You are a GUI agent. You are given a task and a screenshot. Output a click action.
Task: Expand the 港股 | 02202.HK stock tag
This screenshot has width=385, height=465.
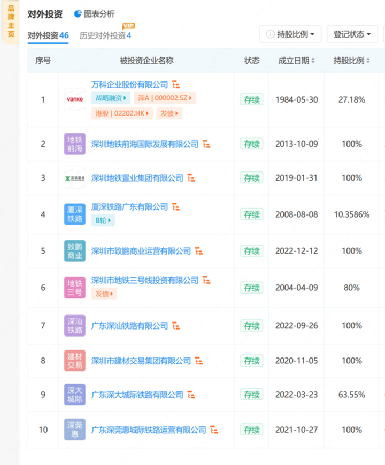coord(122,113)
